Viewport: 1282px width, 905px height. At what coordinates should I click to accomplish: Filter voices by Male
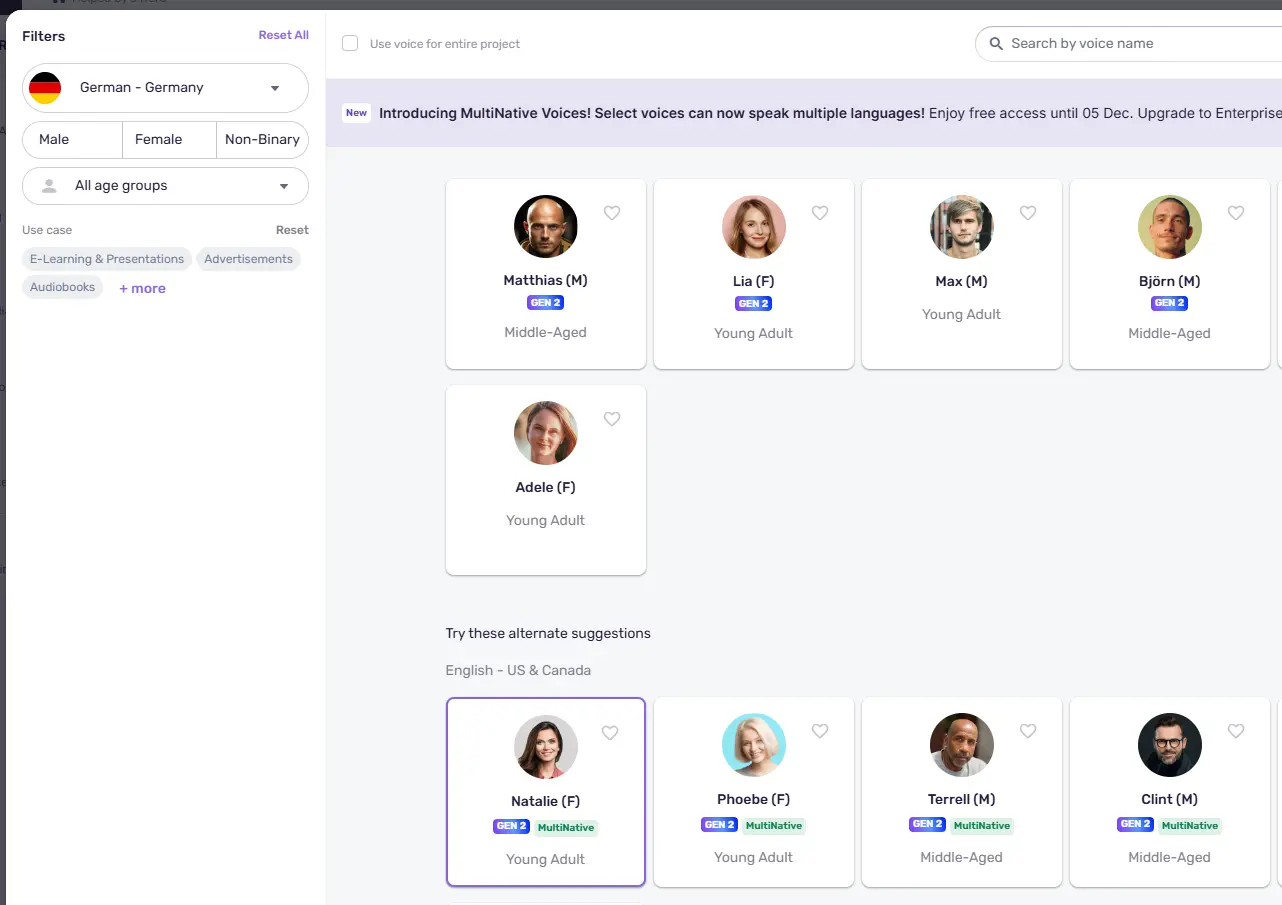[x=72, y=139]
